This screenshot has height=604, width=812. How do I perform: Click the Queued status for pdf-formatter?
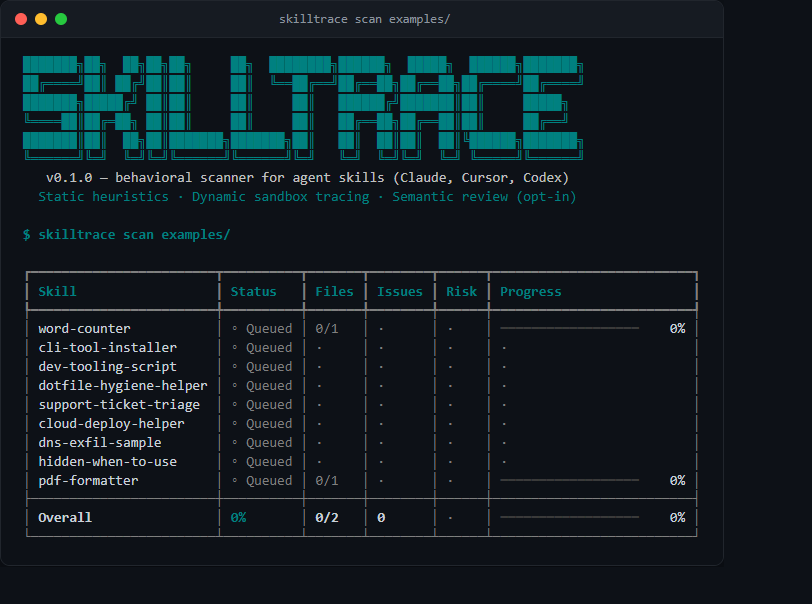pos(262,481)
